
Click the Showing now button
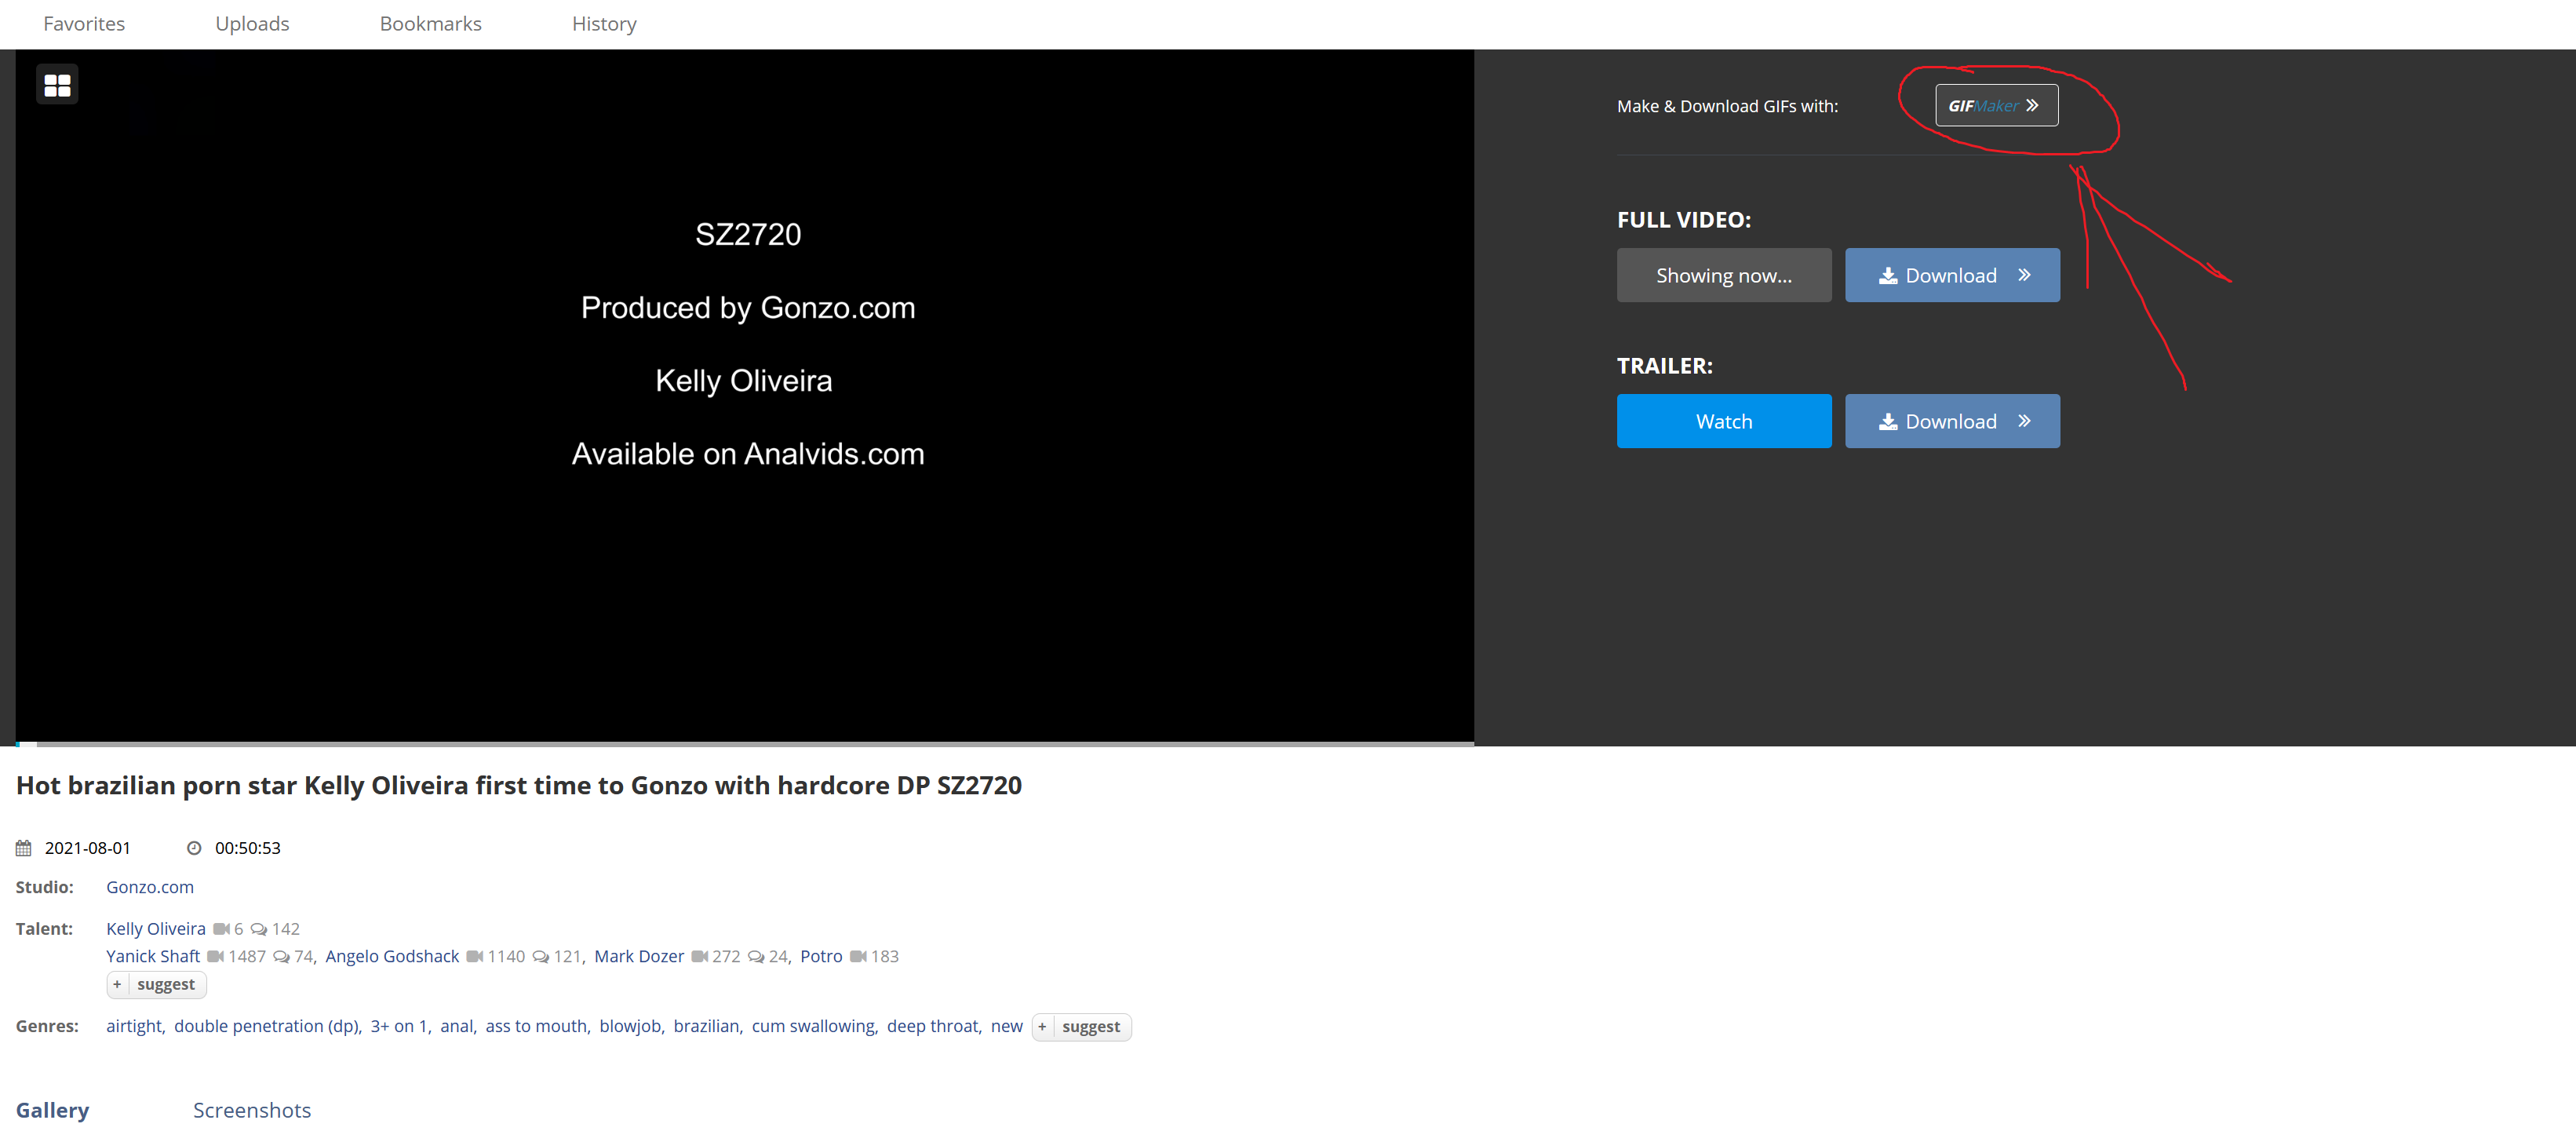(x=1723, y=275)
